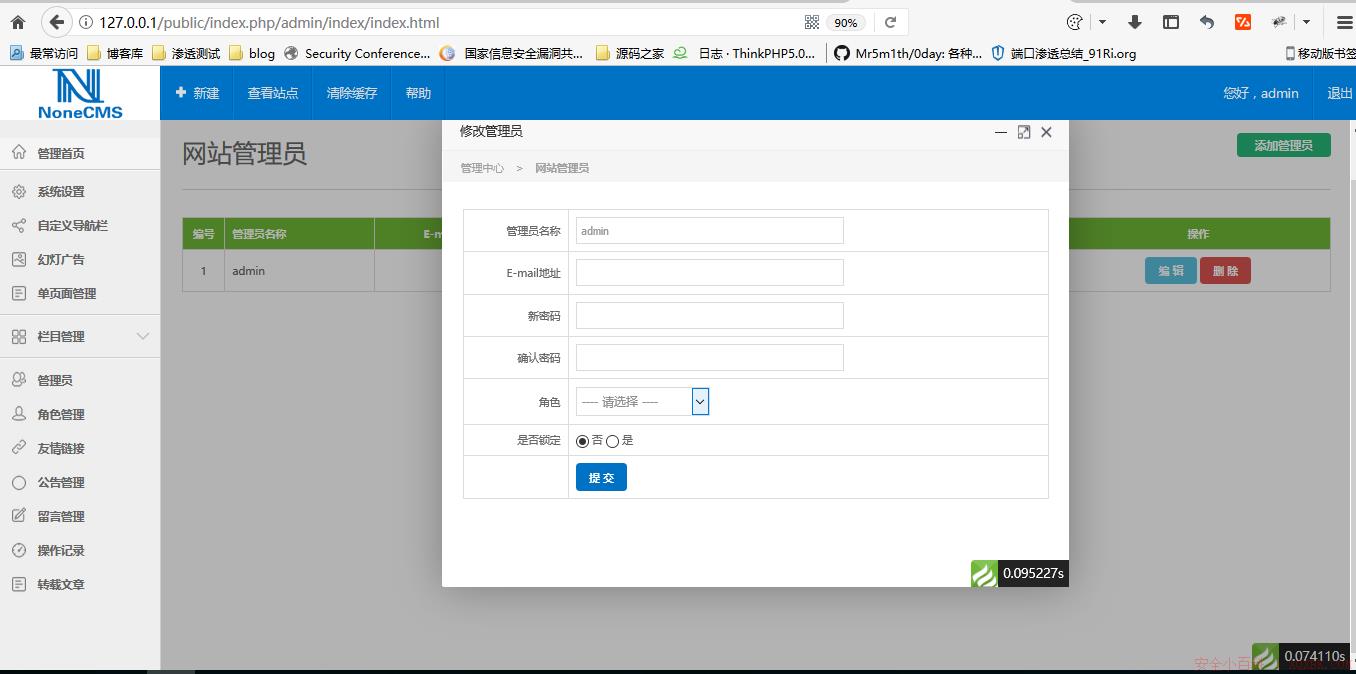Screen dimensions: 1356x674
Task: Open dropdown arrow next to cookie extension
Action: click(1102, 22)
